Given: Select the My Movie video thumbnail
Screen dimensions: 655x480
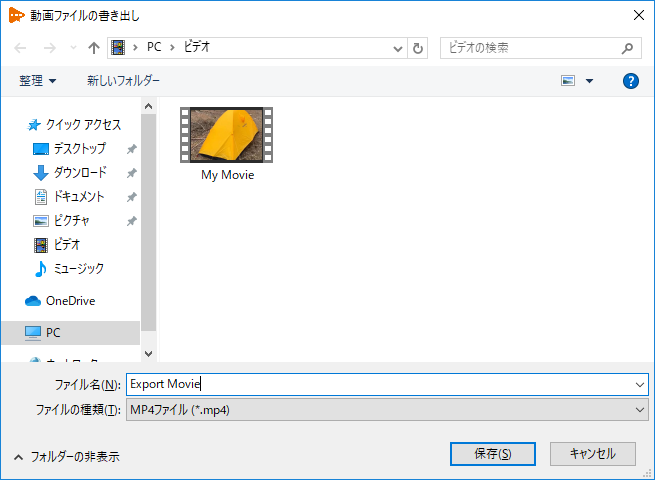Looking at the screenshot, I should (x=226, y=135).
